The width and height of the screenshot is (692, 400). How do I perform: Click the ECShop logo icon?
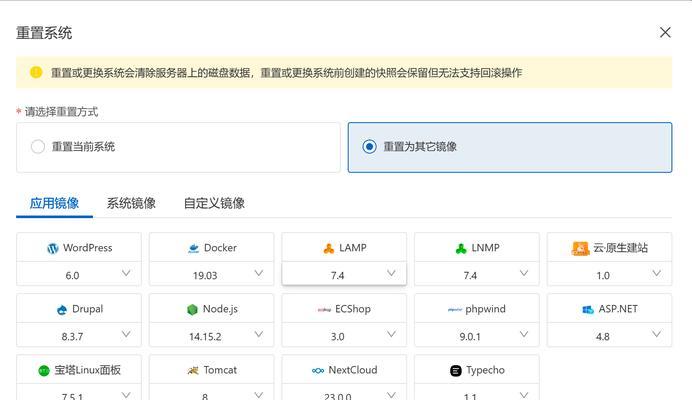pos(324,309)
